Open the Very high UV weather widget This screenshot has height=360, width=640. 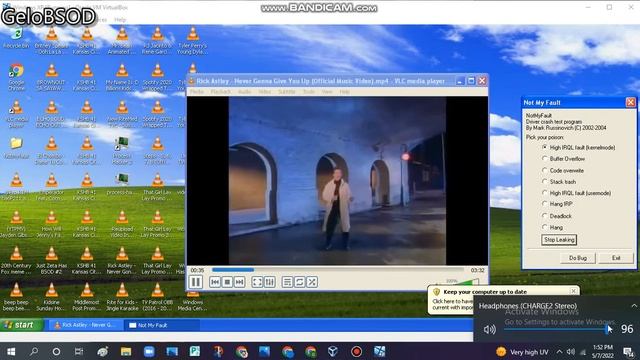(x=522, y=352)
